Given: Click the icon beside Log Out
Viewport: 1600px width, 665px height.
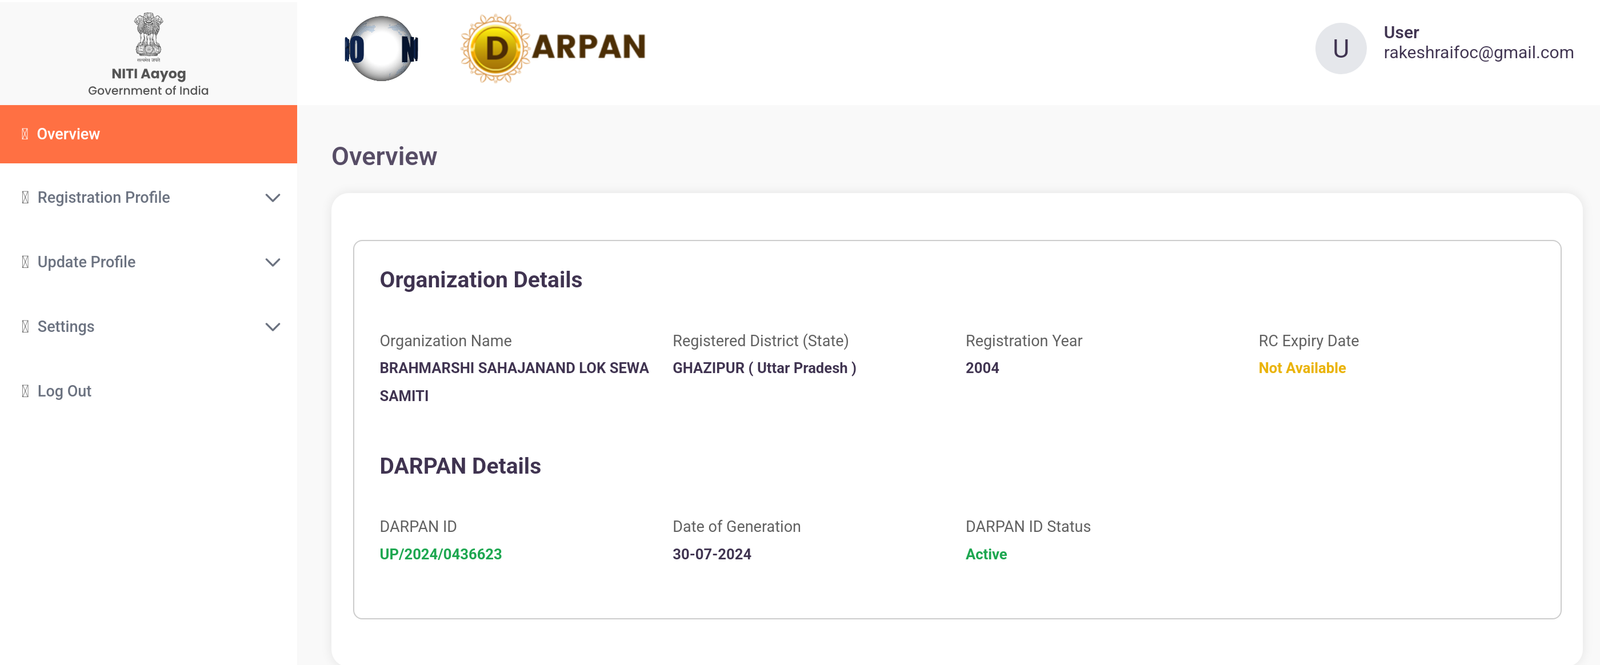Looking at the screenshot, I should [25, 391].
